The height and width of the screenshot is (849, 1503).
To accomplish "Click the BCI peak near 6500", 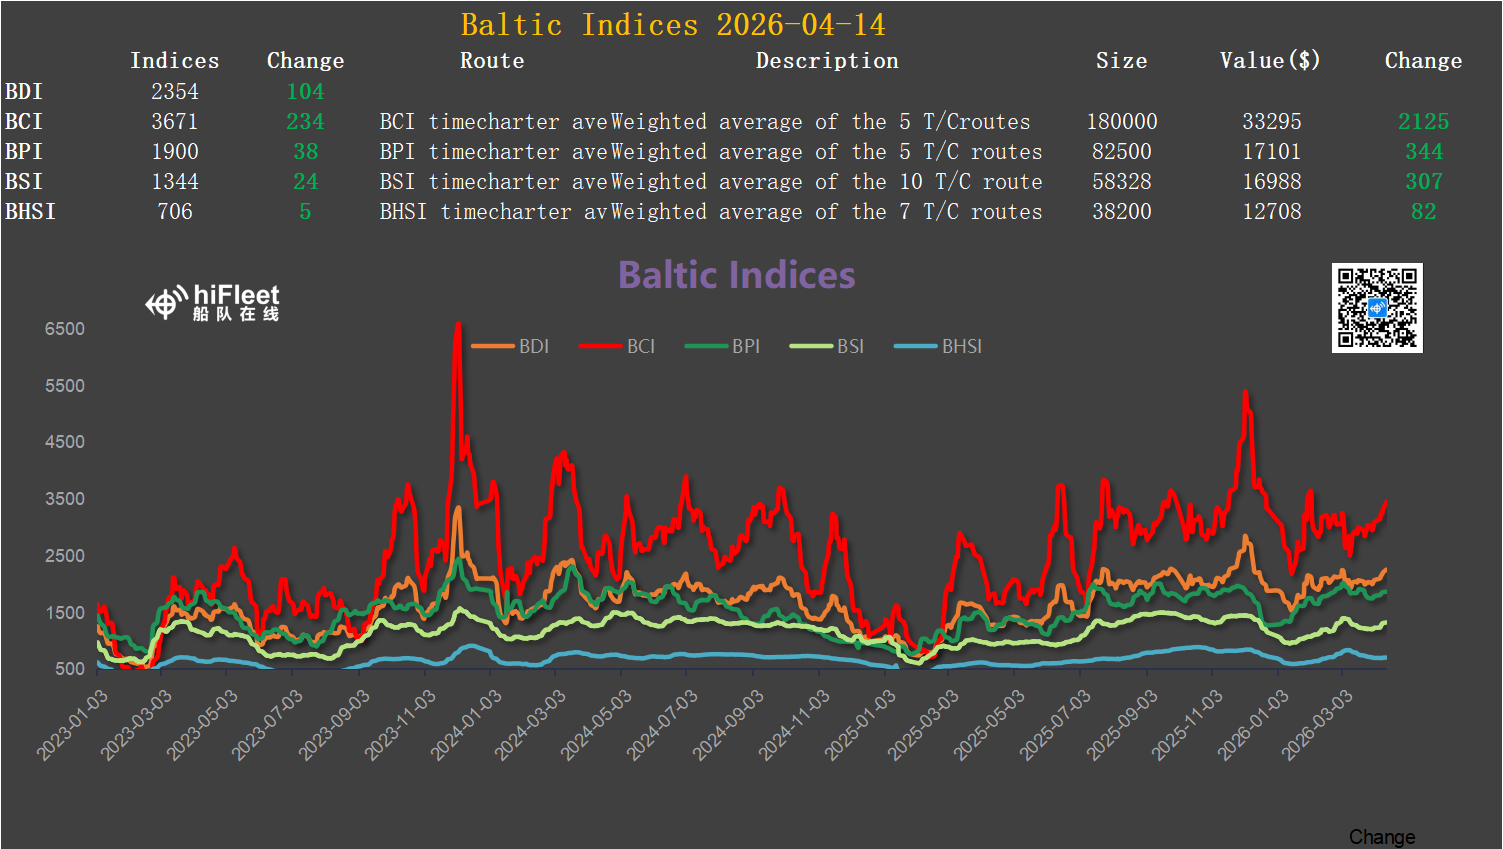I will 458,325.
